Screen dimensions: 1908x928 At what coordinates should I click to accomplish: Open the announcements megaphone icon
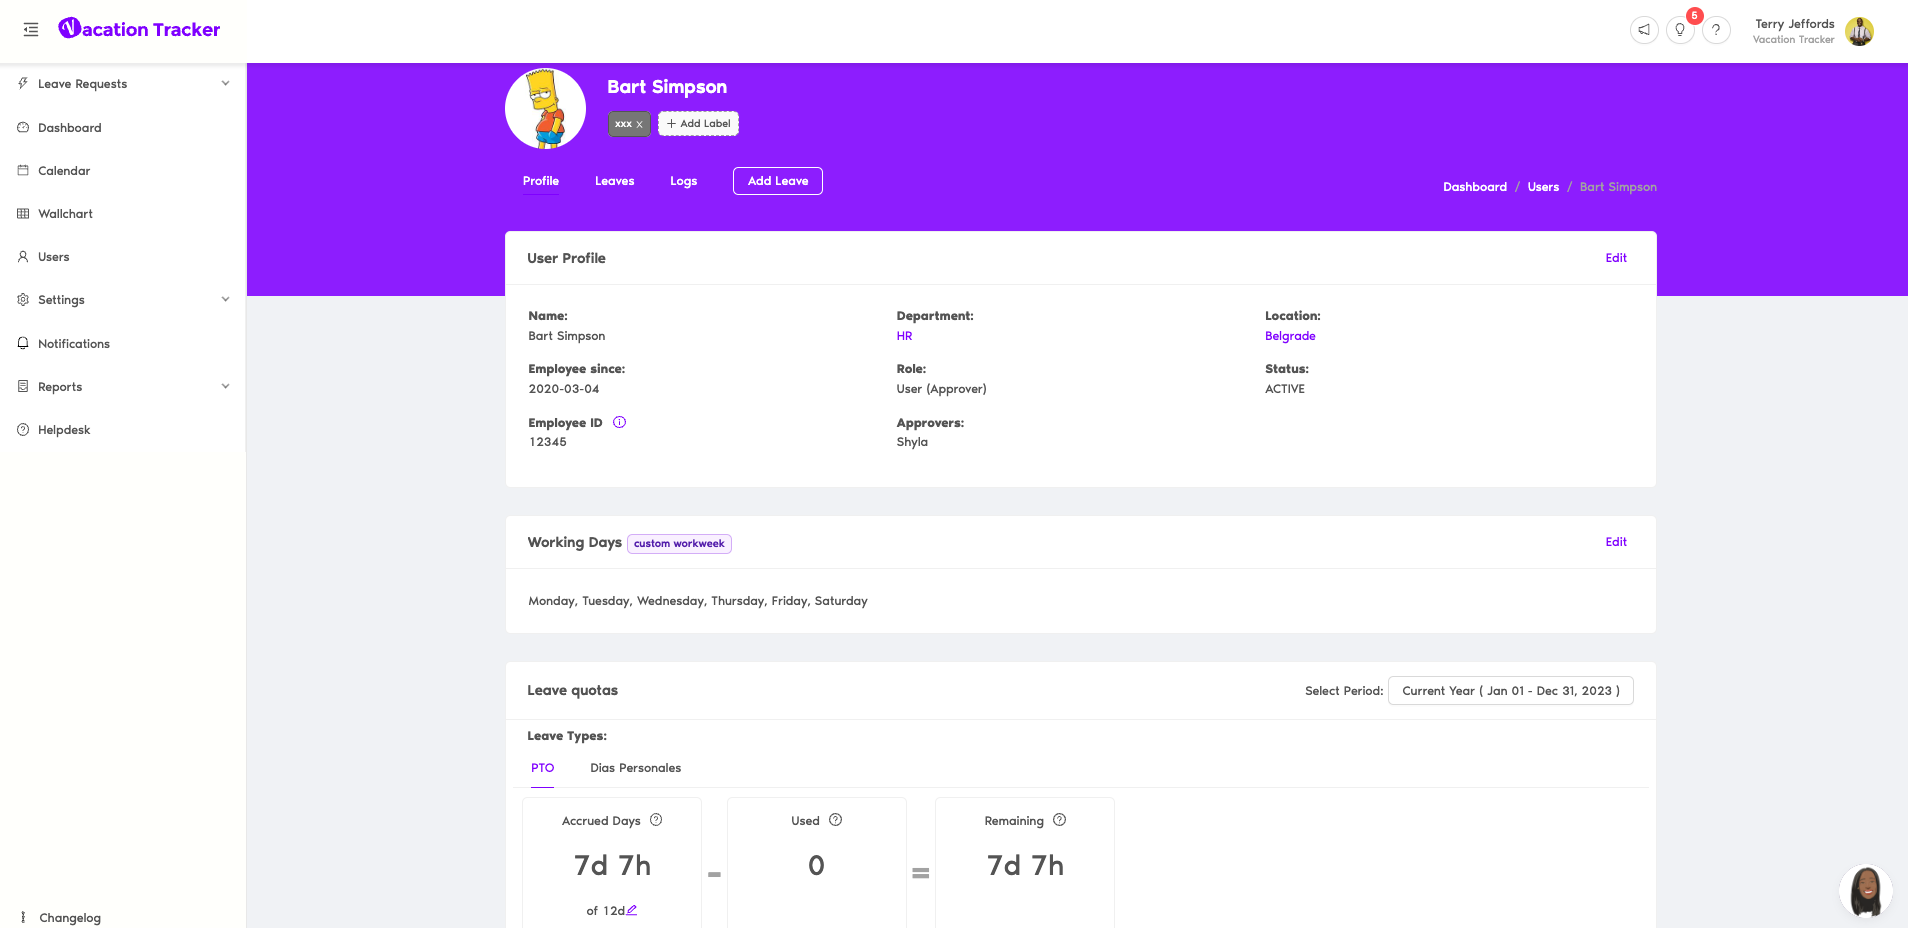pos(1644,30)
